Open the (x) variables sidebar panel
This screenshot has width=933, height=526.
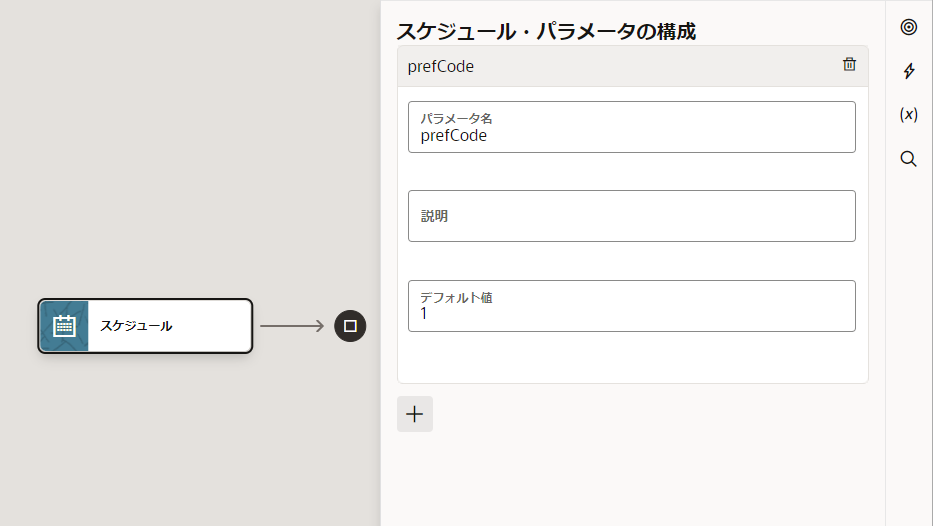[x=908, y=115]
